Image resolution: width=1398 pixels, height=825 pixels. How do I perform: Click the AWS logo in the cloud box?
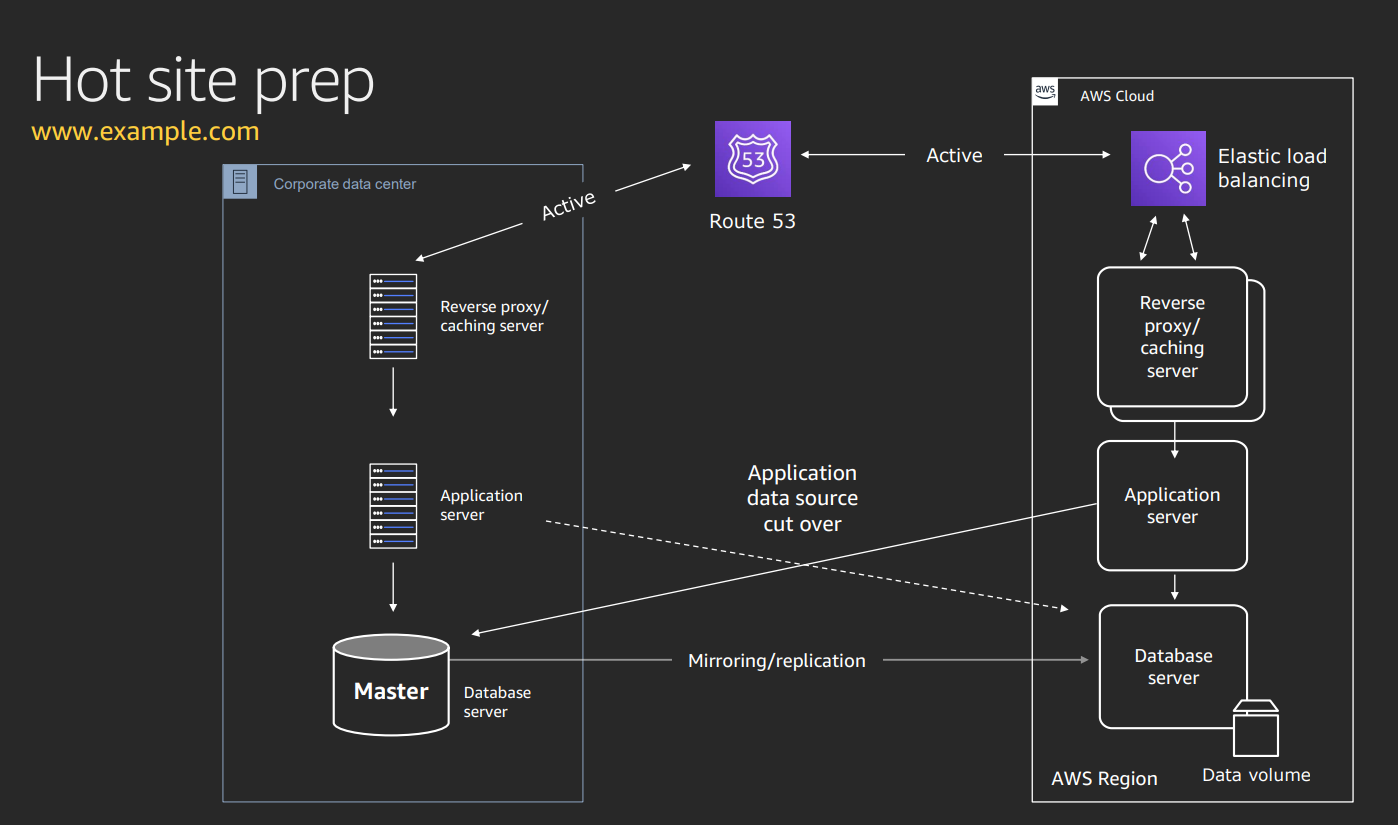coord(1045,92)
